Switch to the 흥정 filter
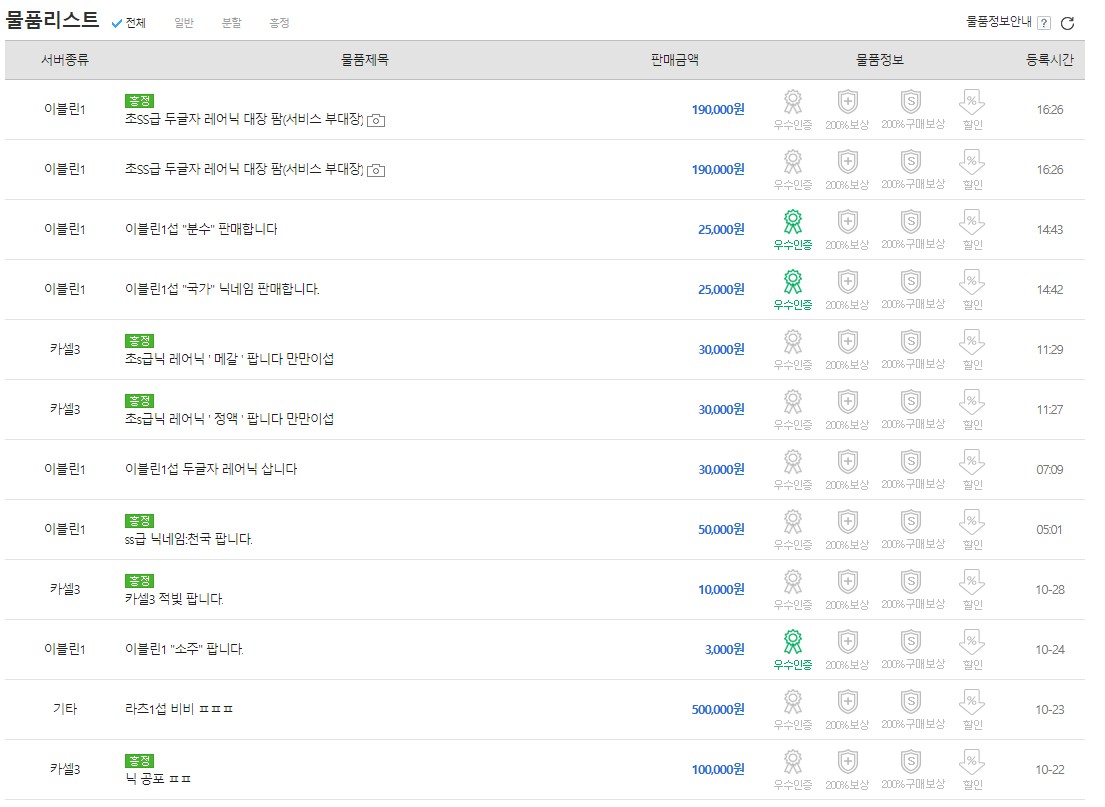This screenshot has width=1105, height=807. (279, 23)
